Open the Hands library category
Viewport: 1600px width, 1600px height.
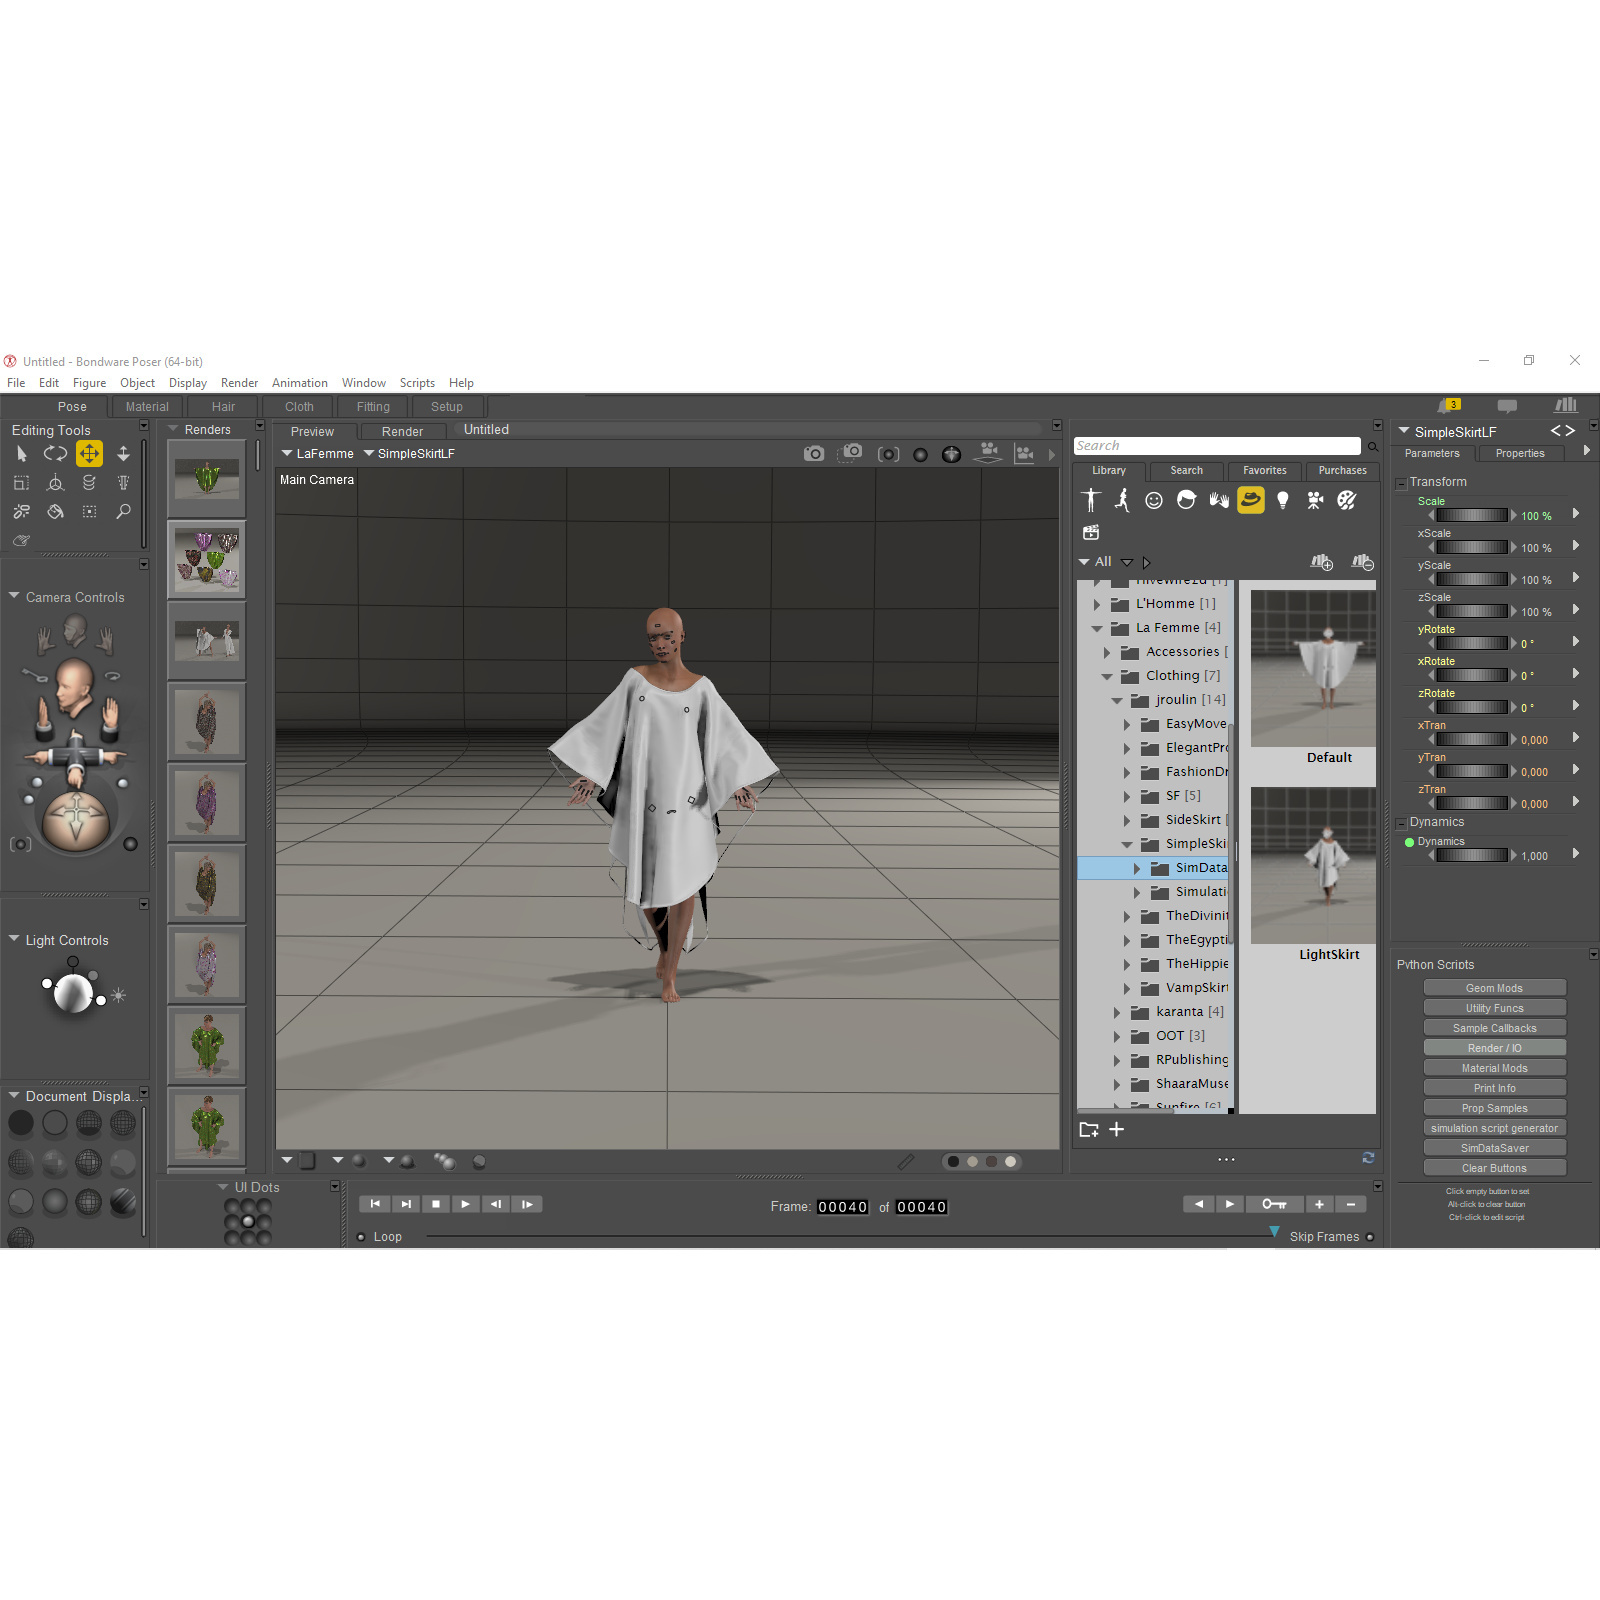1218,500
